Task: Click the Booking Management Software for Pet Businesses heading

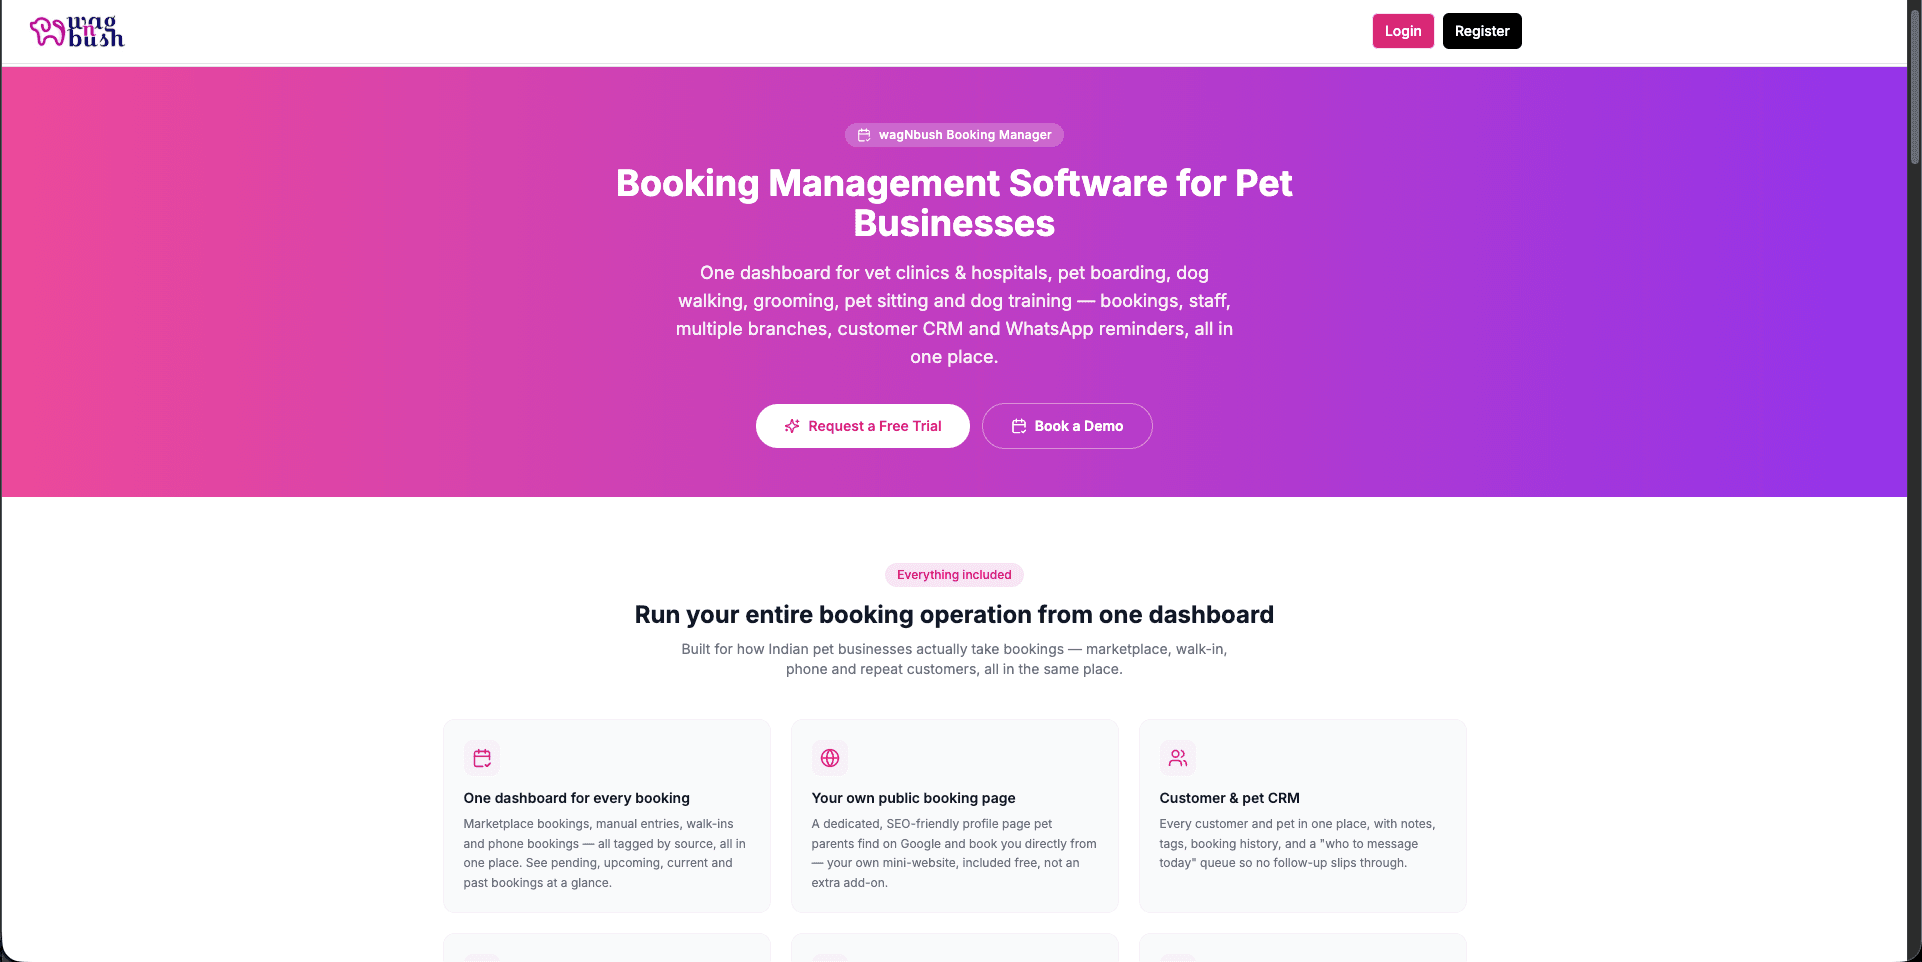Action: coord(954,203)
